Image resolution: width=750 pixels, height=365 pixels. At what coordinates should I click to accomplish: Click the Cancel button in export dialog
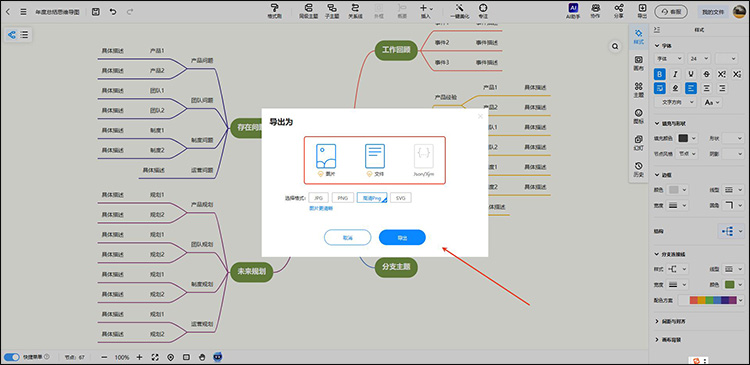pyautogui.click(x=347, y=237)
